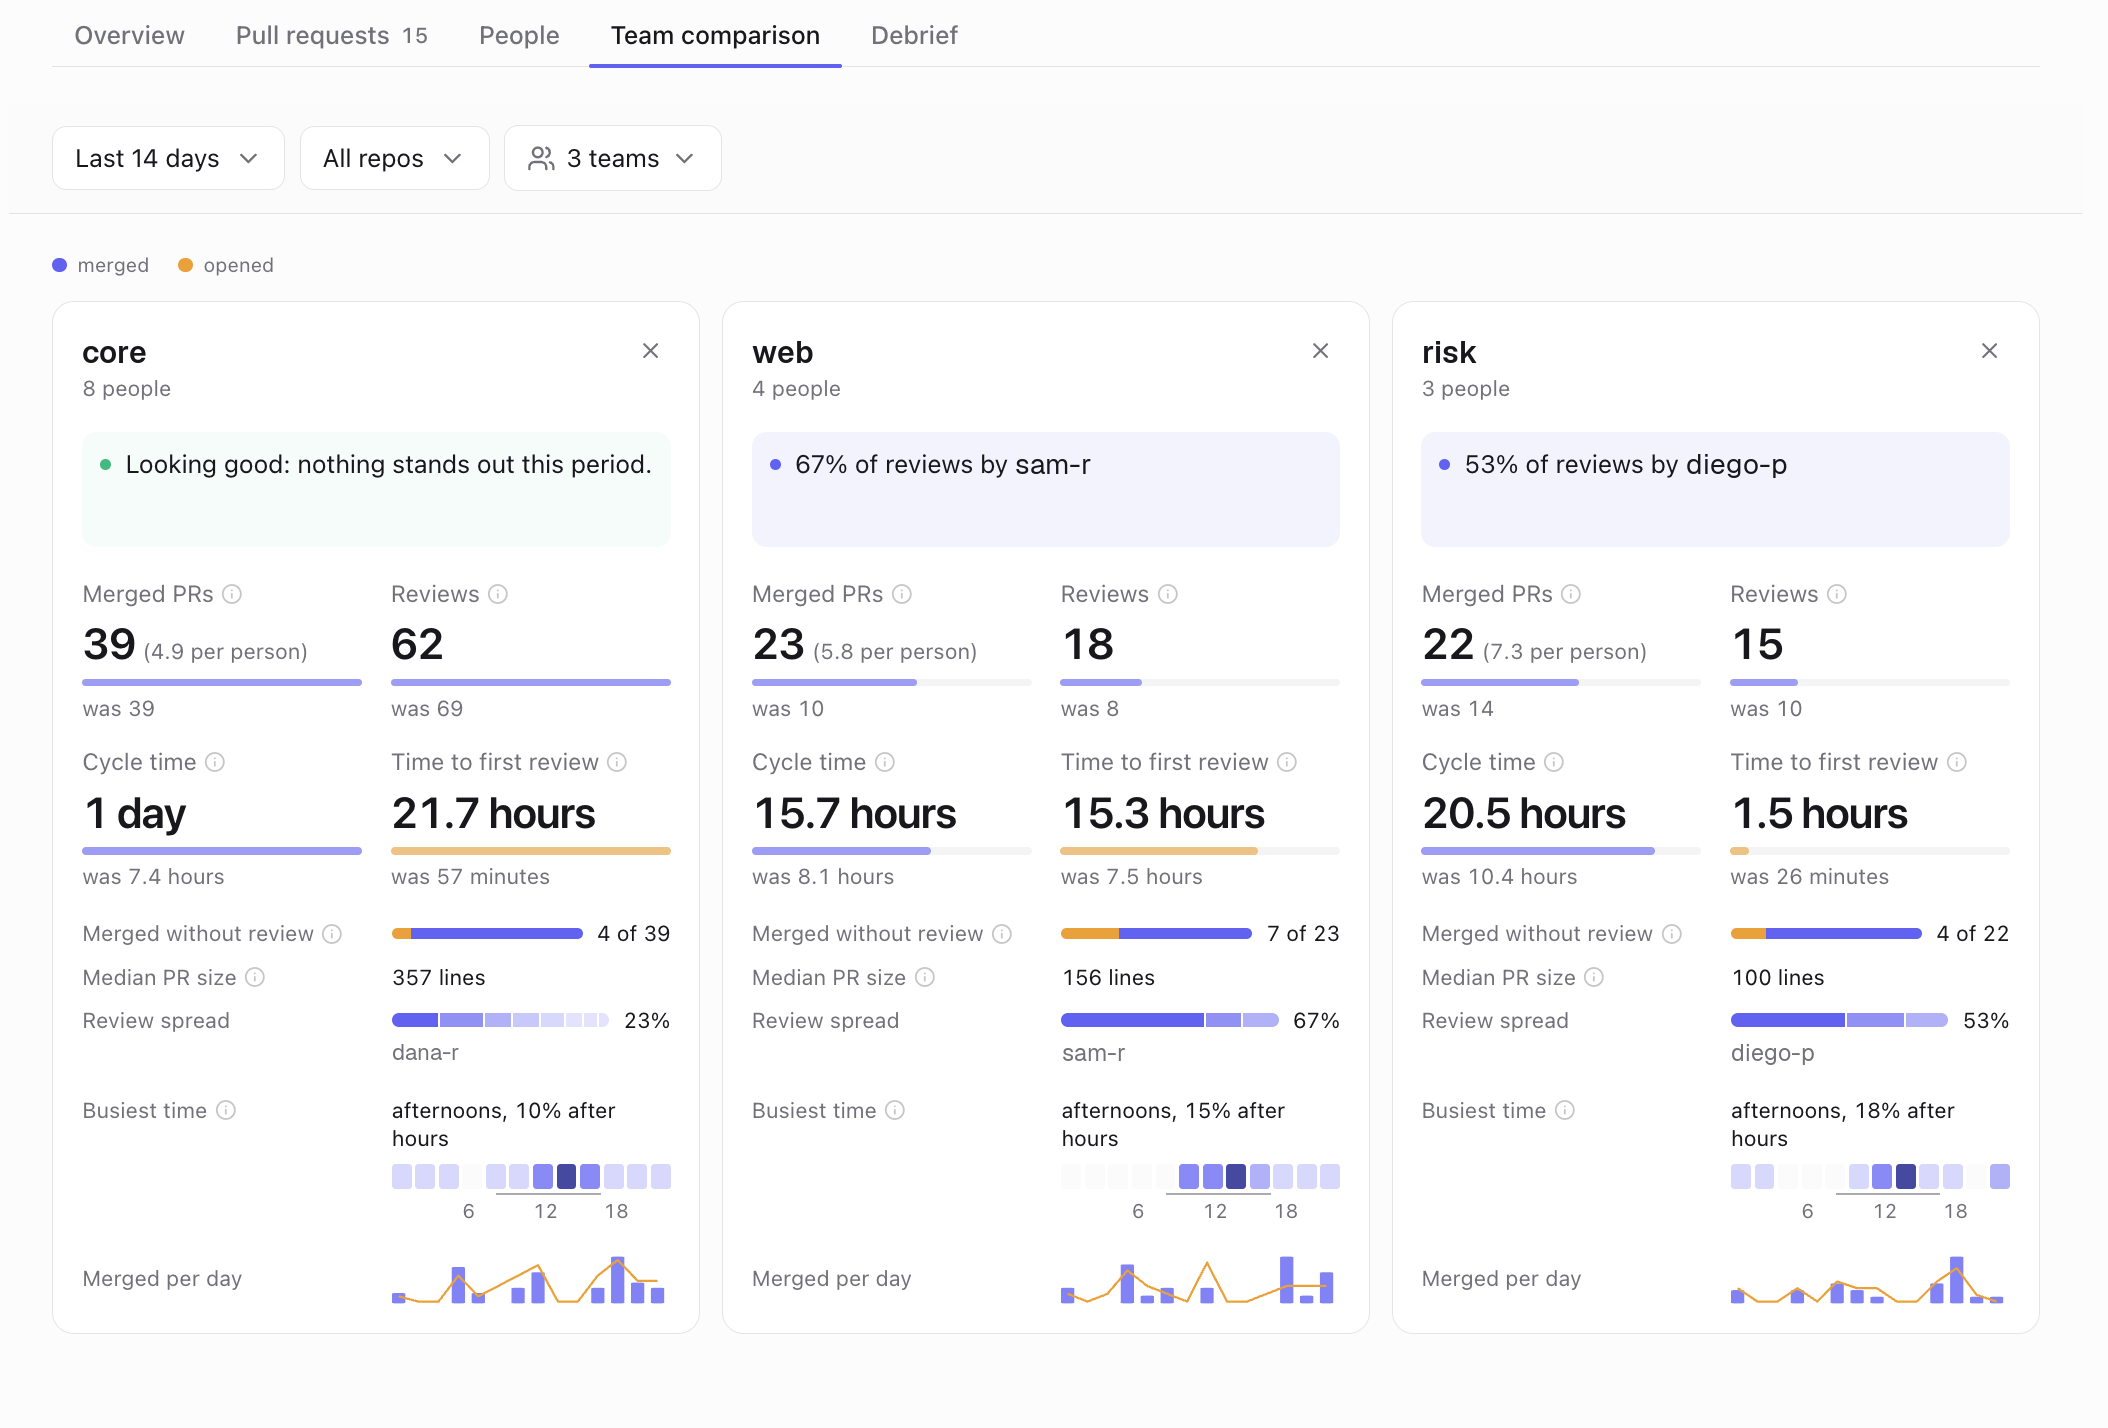Image resolution: width=2108 pixels, height=1428 pixels.
Task: Remove the web team card
Action: tap(1320, 351)
